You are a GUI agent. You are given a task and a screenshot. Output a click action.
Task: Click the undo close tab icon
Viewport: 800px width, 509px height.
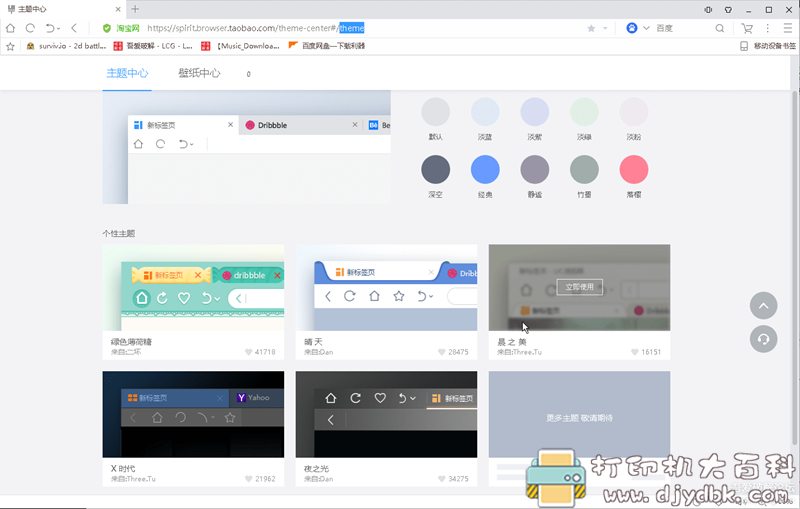pyautogui.click(x=49, y=28)
